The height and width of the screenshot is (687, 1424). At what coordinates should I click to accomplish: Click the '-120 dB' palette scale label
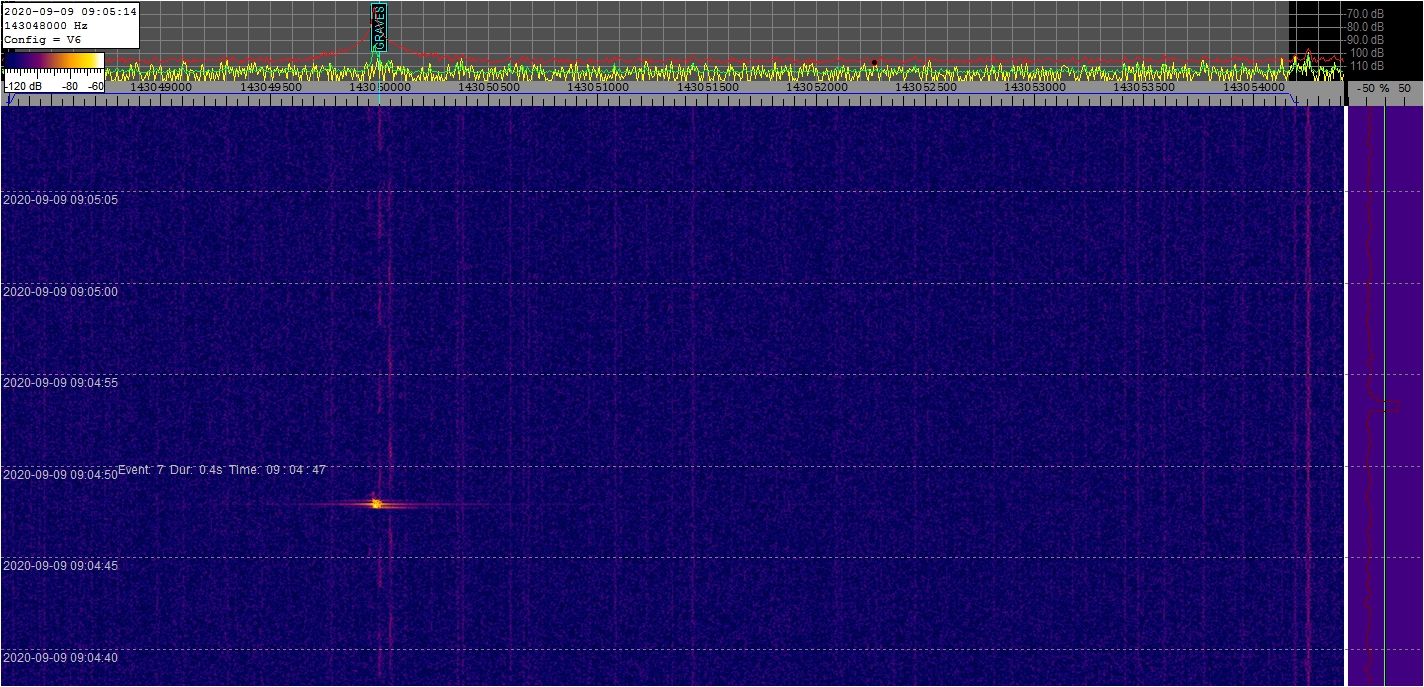[x=23, y=86]
